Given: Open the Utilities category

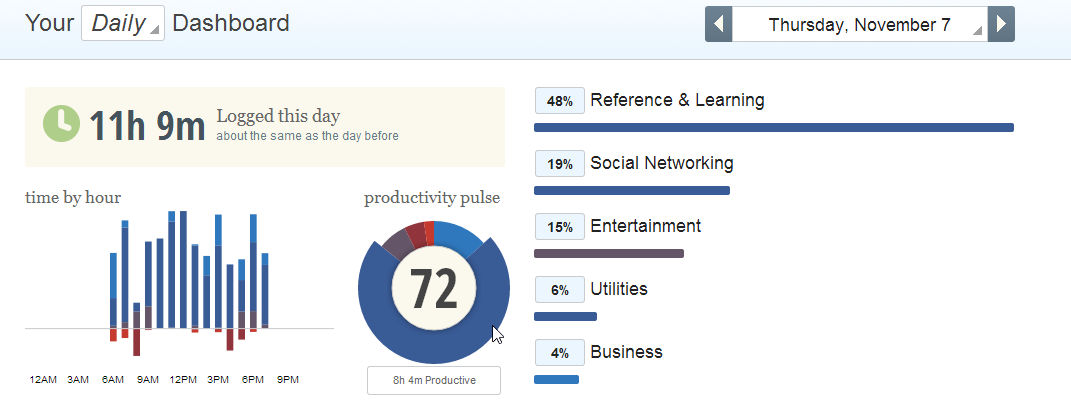Looking at the screenshot, I should click(619, 289).
